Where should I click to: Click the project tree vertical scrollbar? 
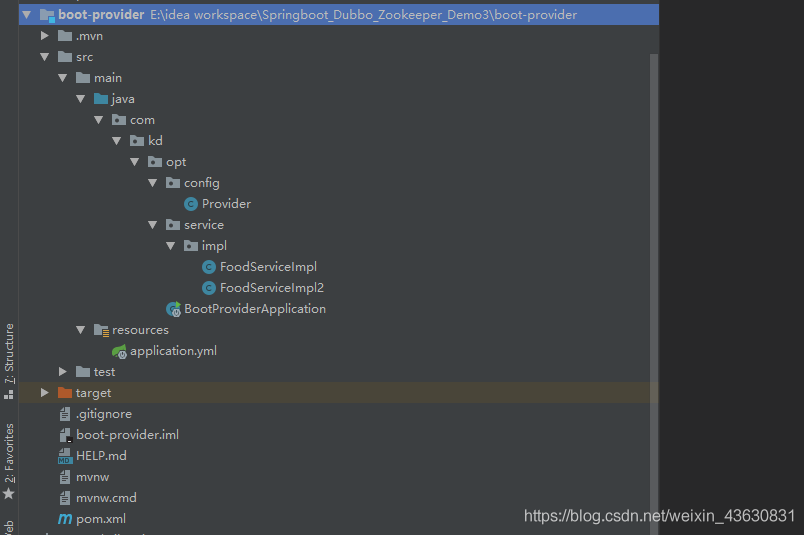(x=654, y=294)
